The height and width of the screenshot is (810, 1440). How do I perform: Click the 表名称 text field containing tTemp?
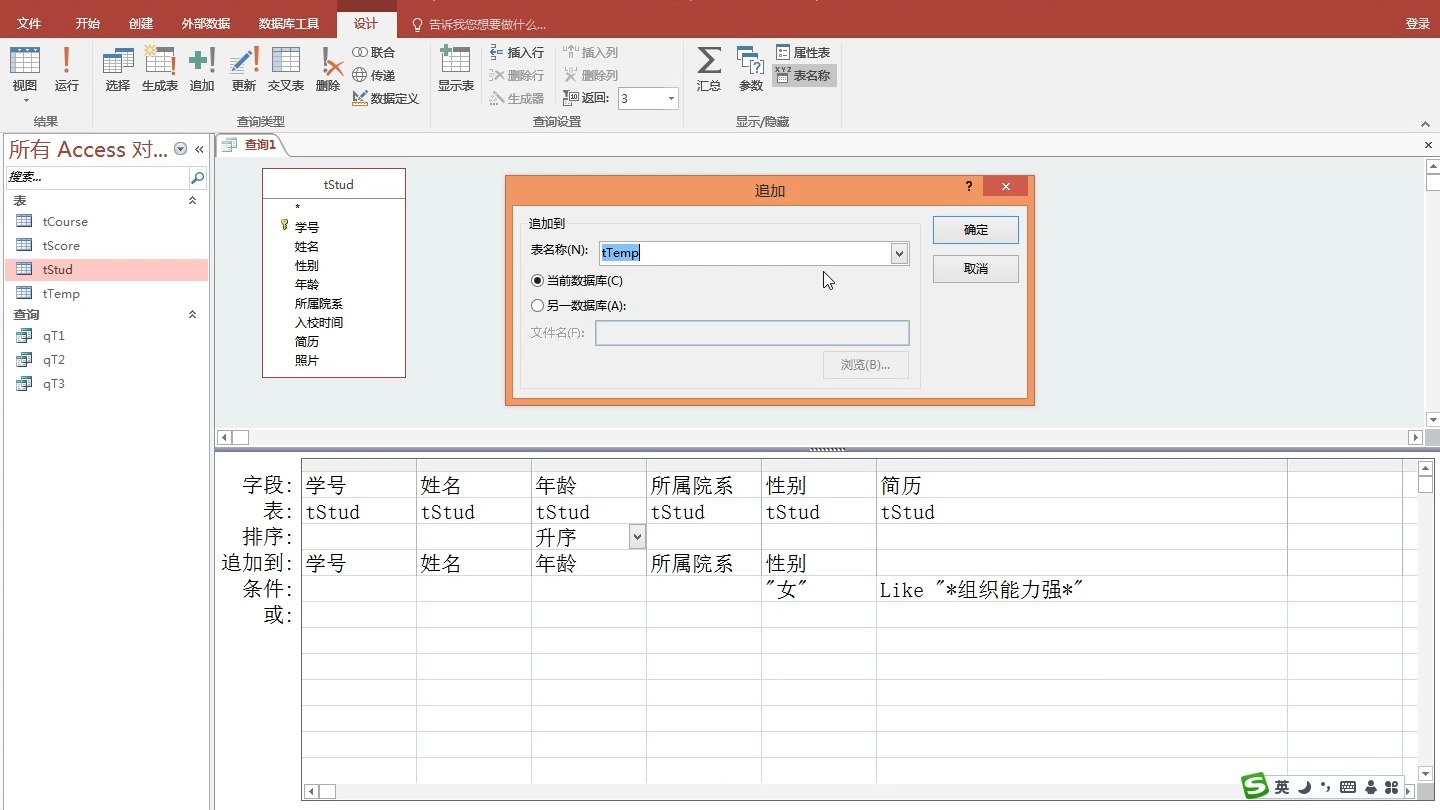point(745,254)
